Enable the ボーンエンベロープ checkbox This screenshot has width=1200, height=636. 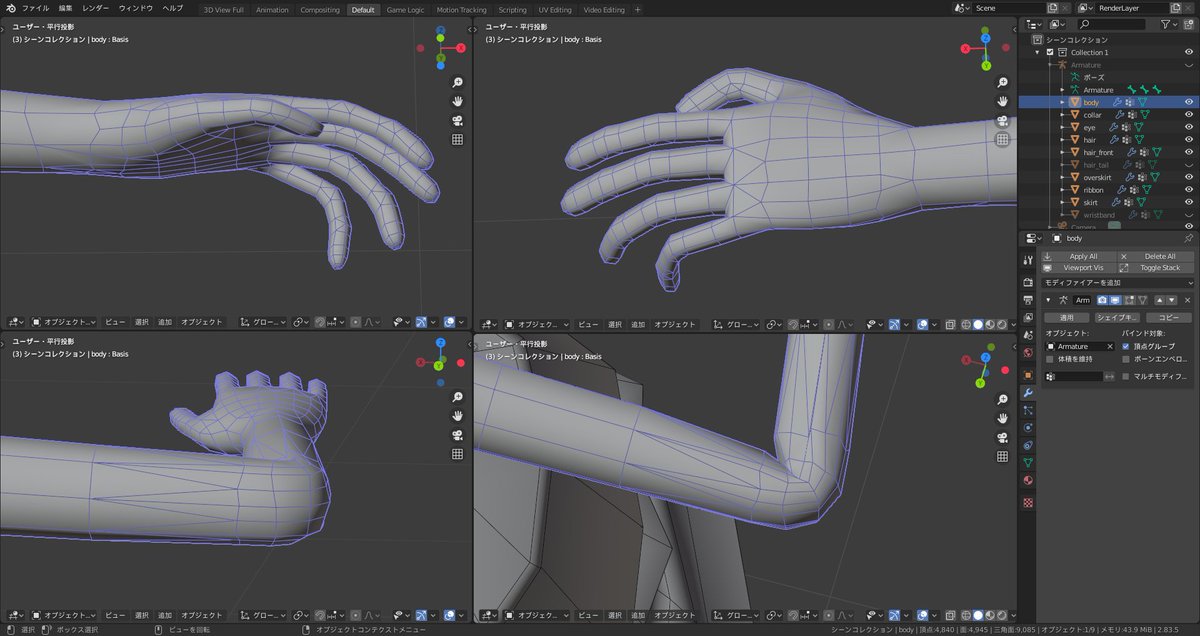[x=1126, y=359]
